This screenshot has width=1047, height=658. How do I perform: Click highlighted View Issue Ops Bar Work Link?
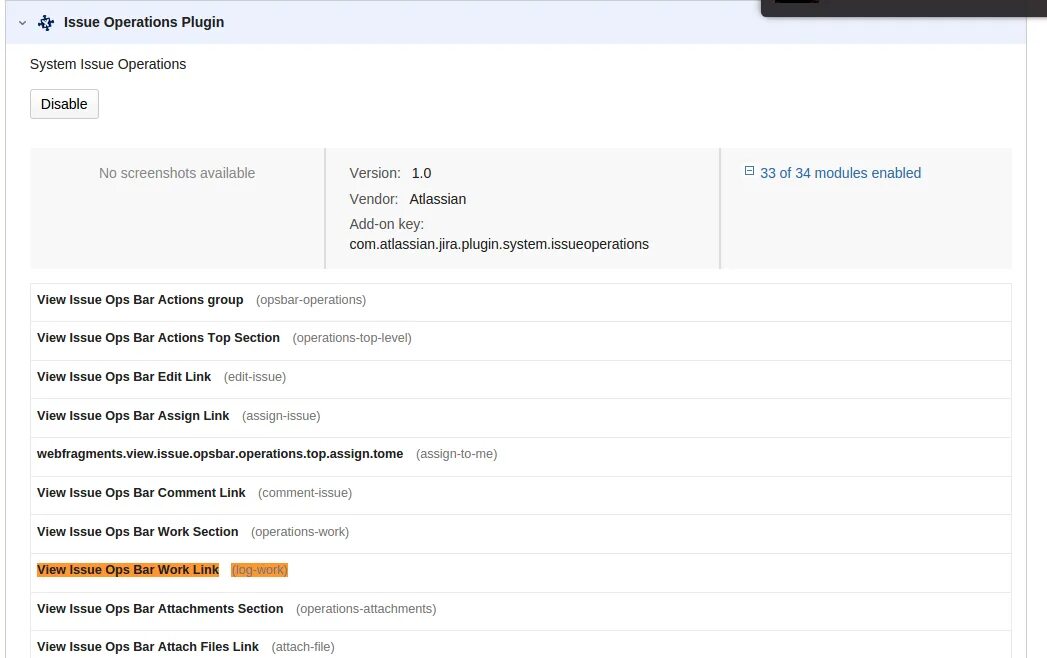tap(128, 570)
